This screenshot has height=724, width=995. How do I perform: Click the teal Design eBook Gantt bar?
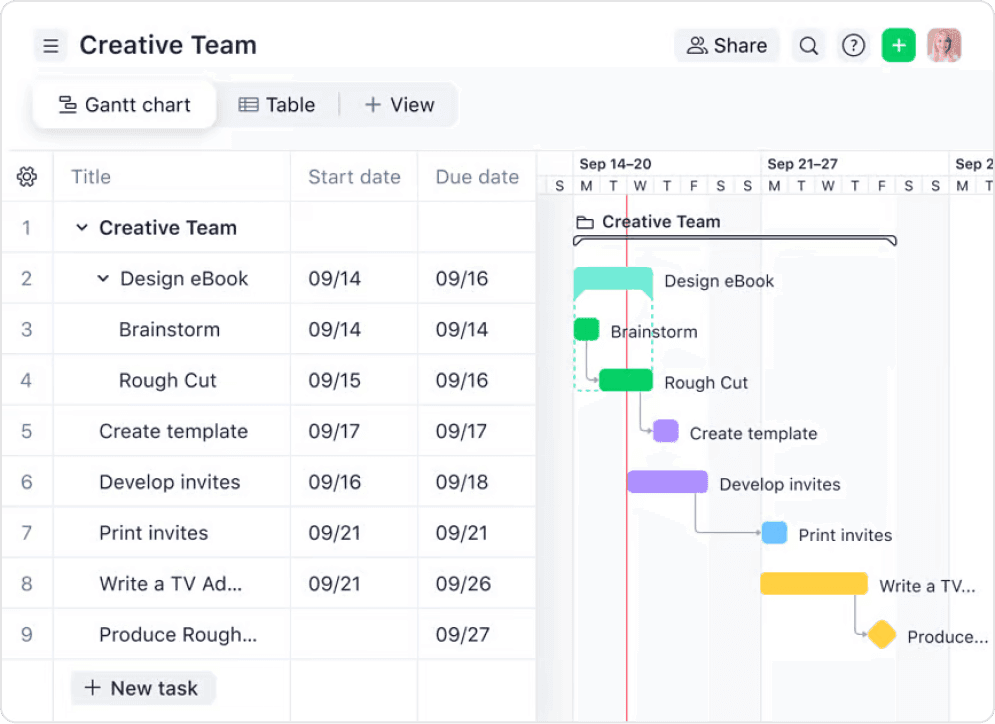pos(613,281)
